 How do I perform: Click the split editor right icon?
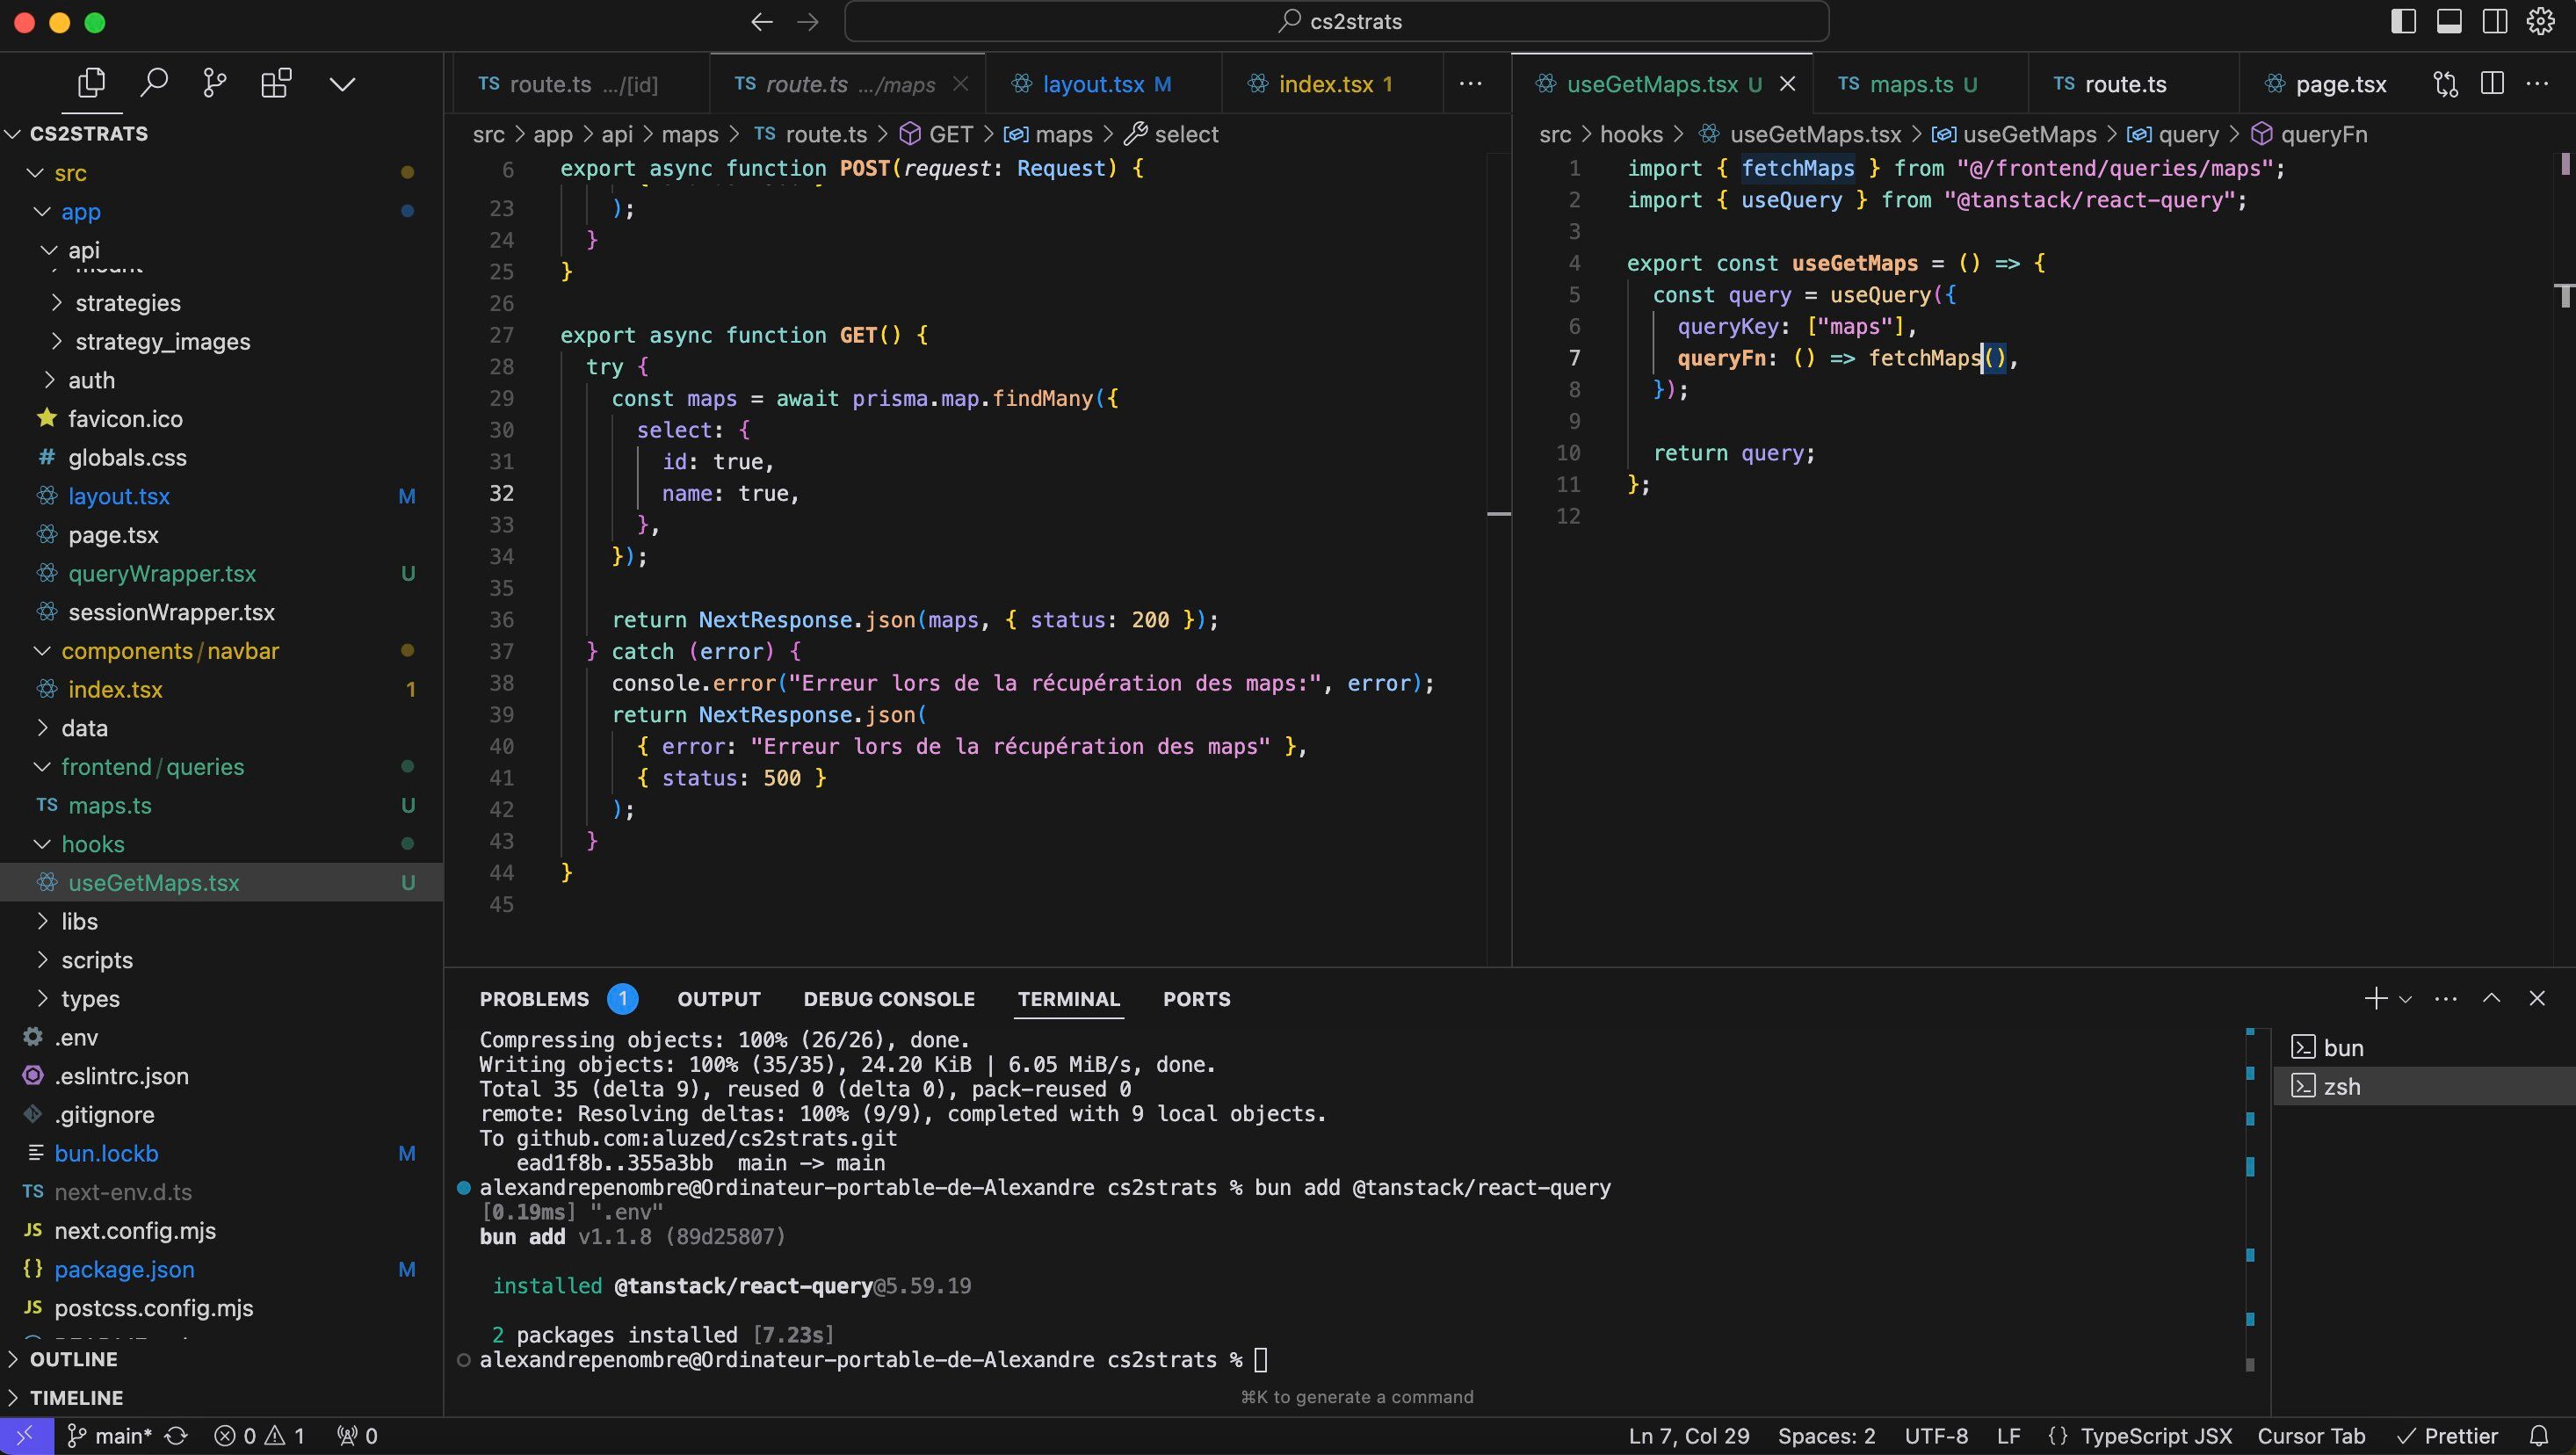pos(2492,84)
